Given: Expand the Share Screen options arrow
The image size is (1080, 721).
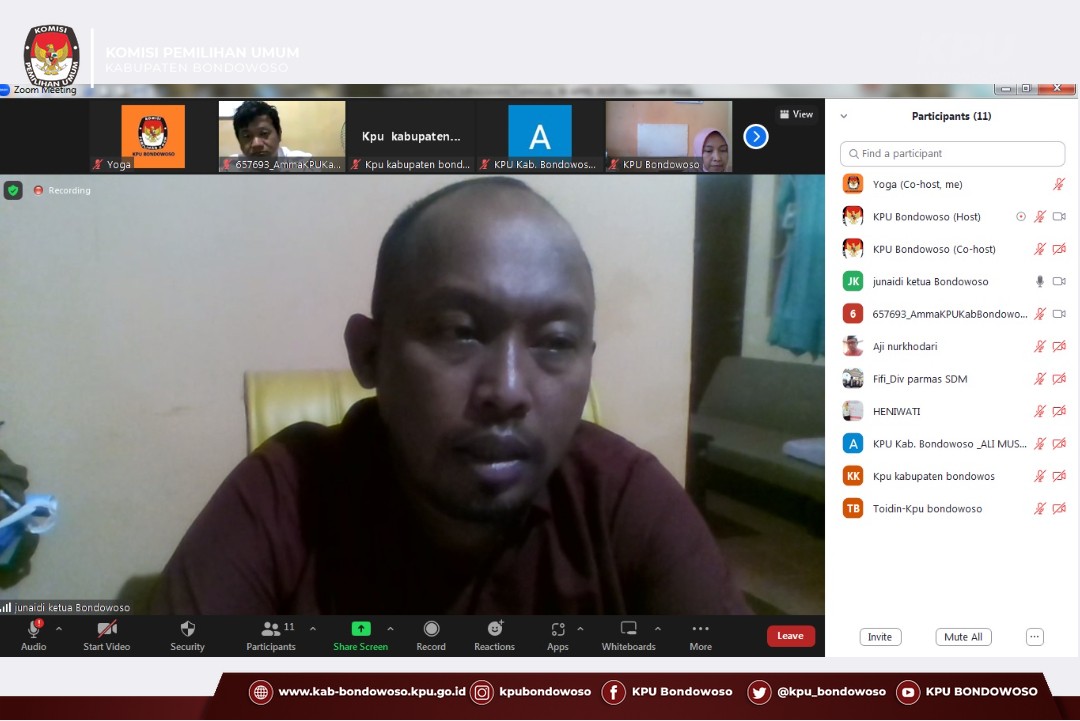Looking at the screenshot, I should 390,629.
